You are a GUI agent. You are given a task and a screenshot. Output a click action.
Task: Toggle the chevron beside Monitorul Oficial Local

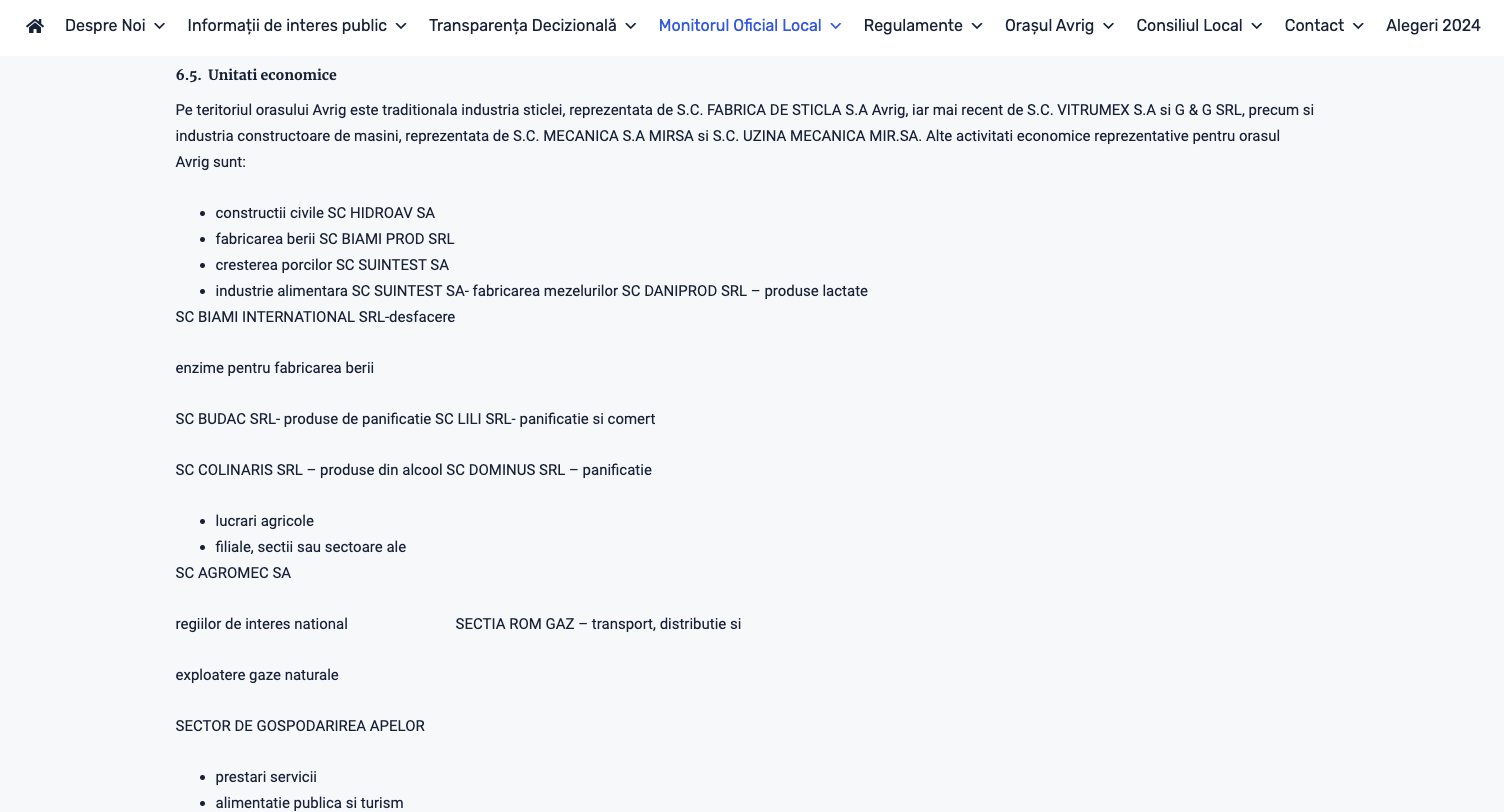tap(836, 26)
